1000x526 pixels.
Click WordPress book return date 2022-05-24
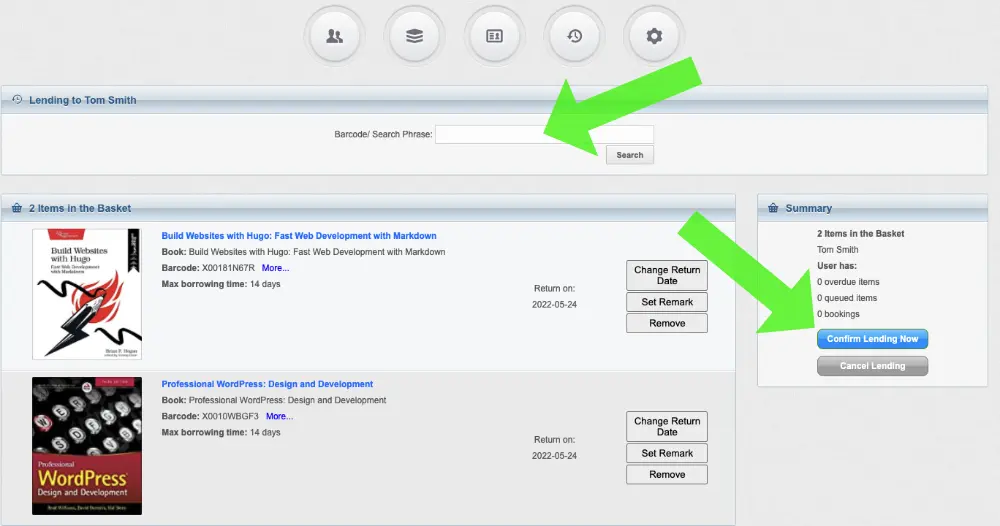point(554,456)
